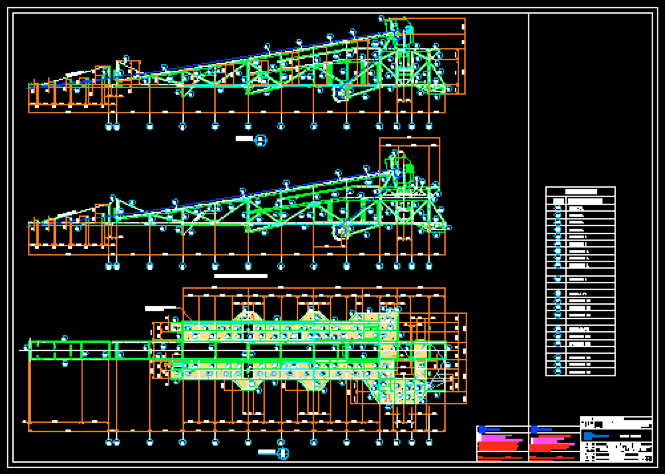Image resolution: width=665 pixels, height=474 pixels.
Task: Click the blue bar inside the title block
Action: pyautogui.click(x=598, y=436)
